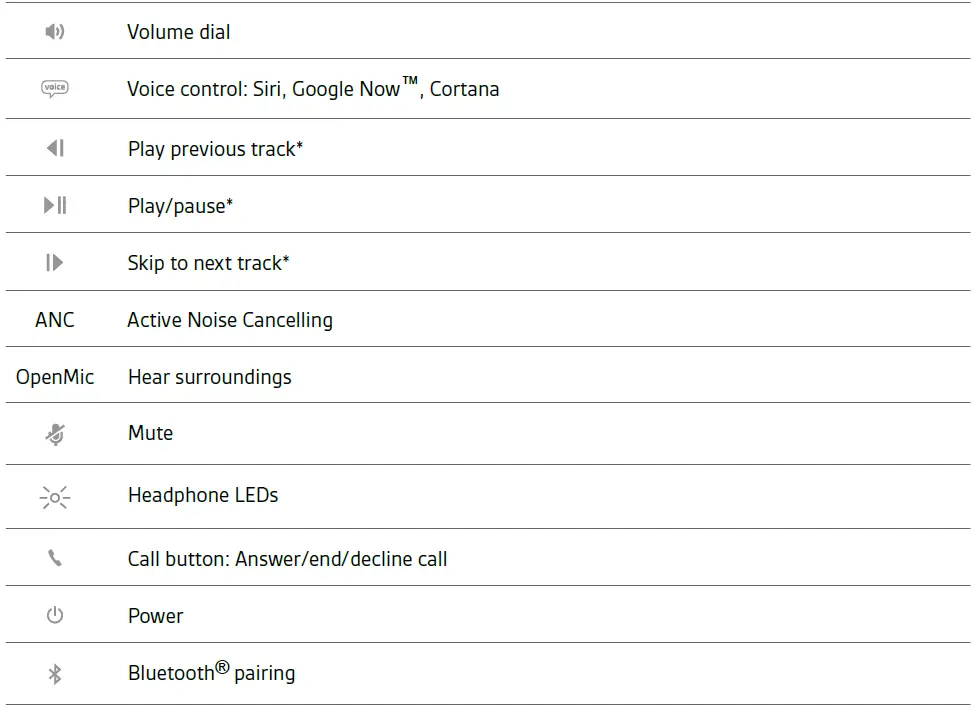977x708 pixels.
Task: Click the OpenMic label
Action: pos(55,377)
